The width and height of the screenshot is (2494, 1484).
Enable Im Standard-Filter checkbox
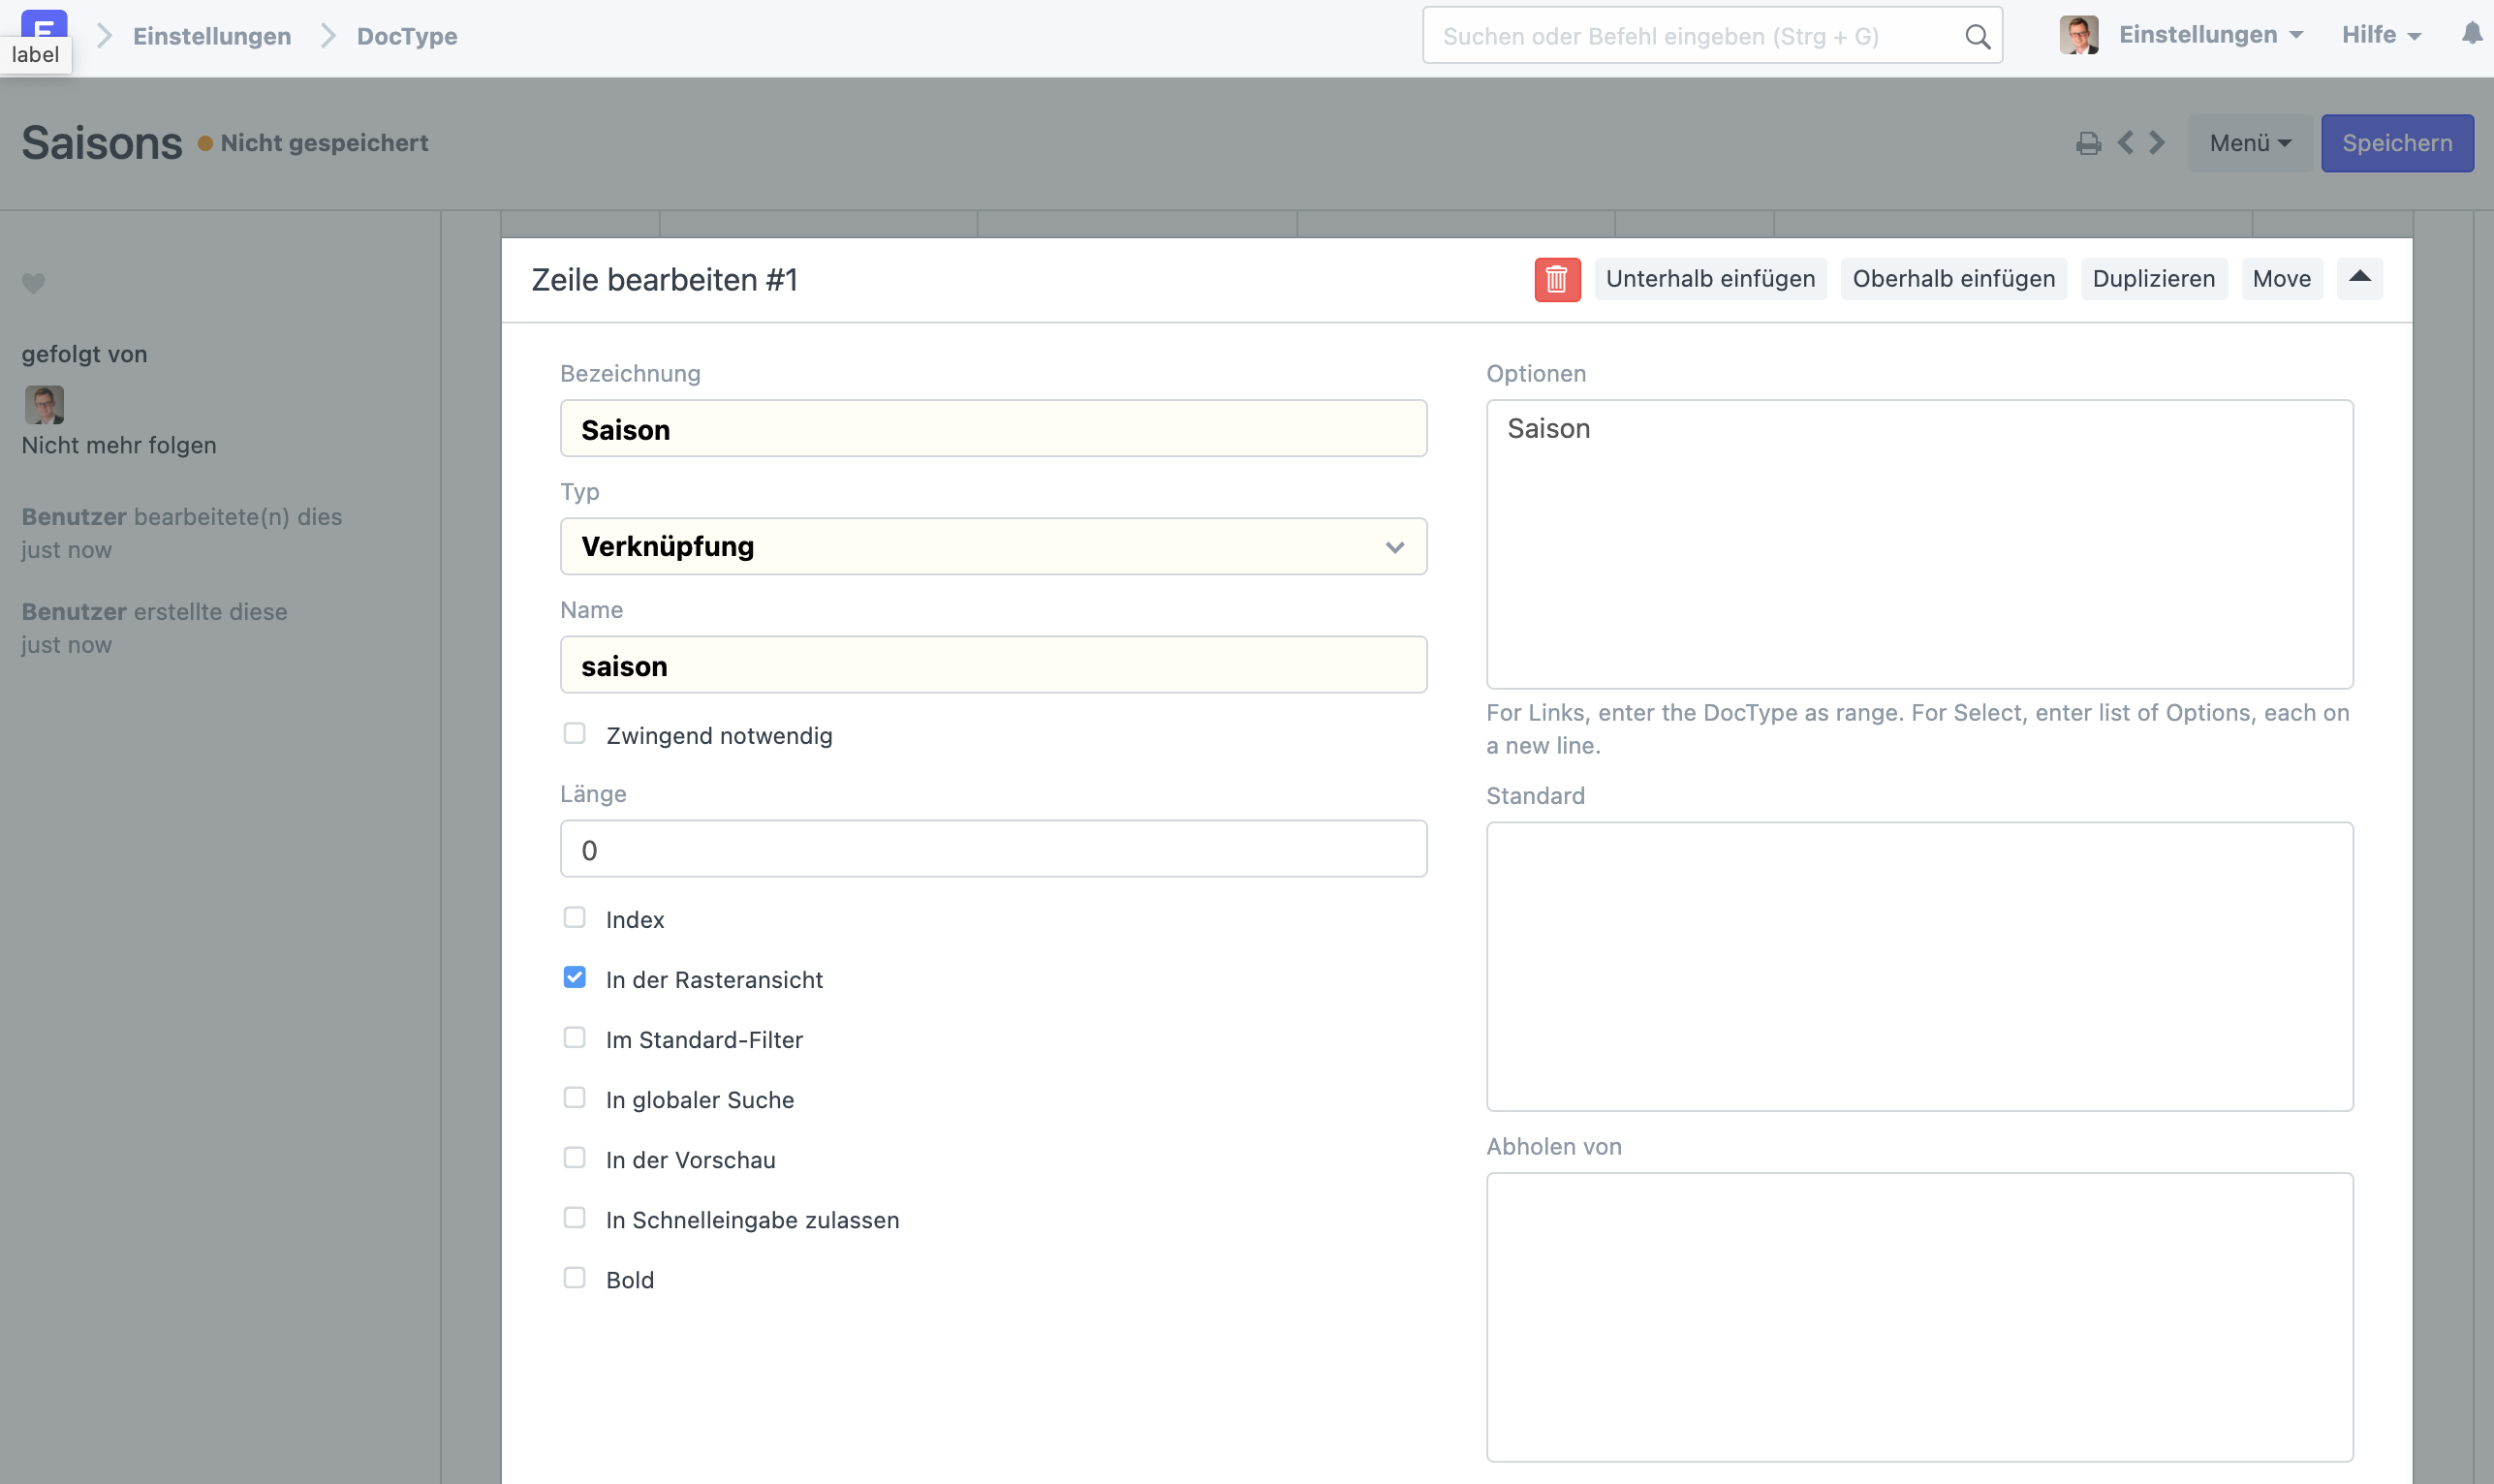click(x=574, y=1038)
